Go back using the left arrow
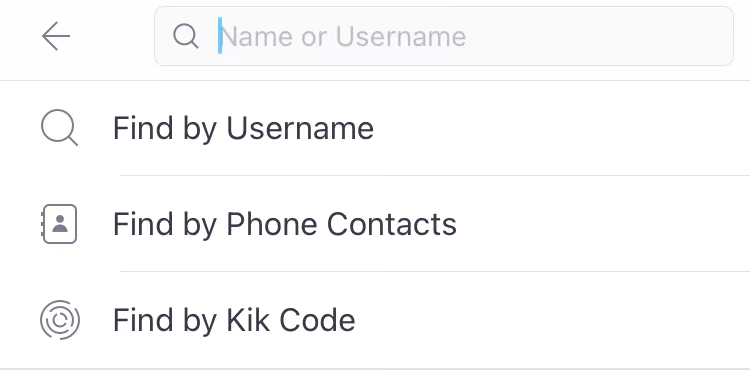Viewport: 750px width, 390px height. pos(56,36)
